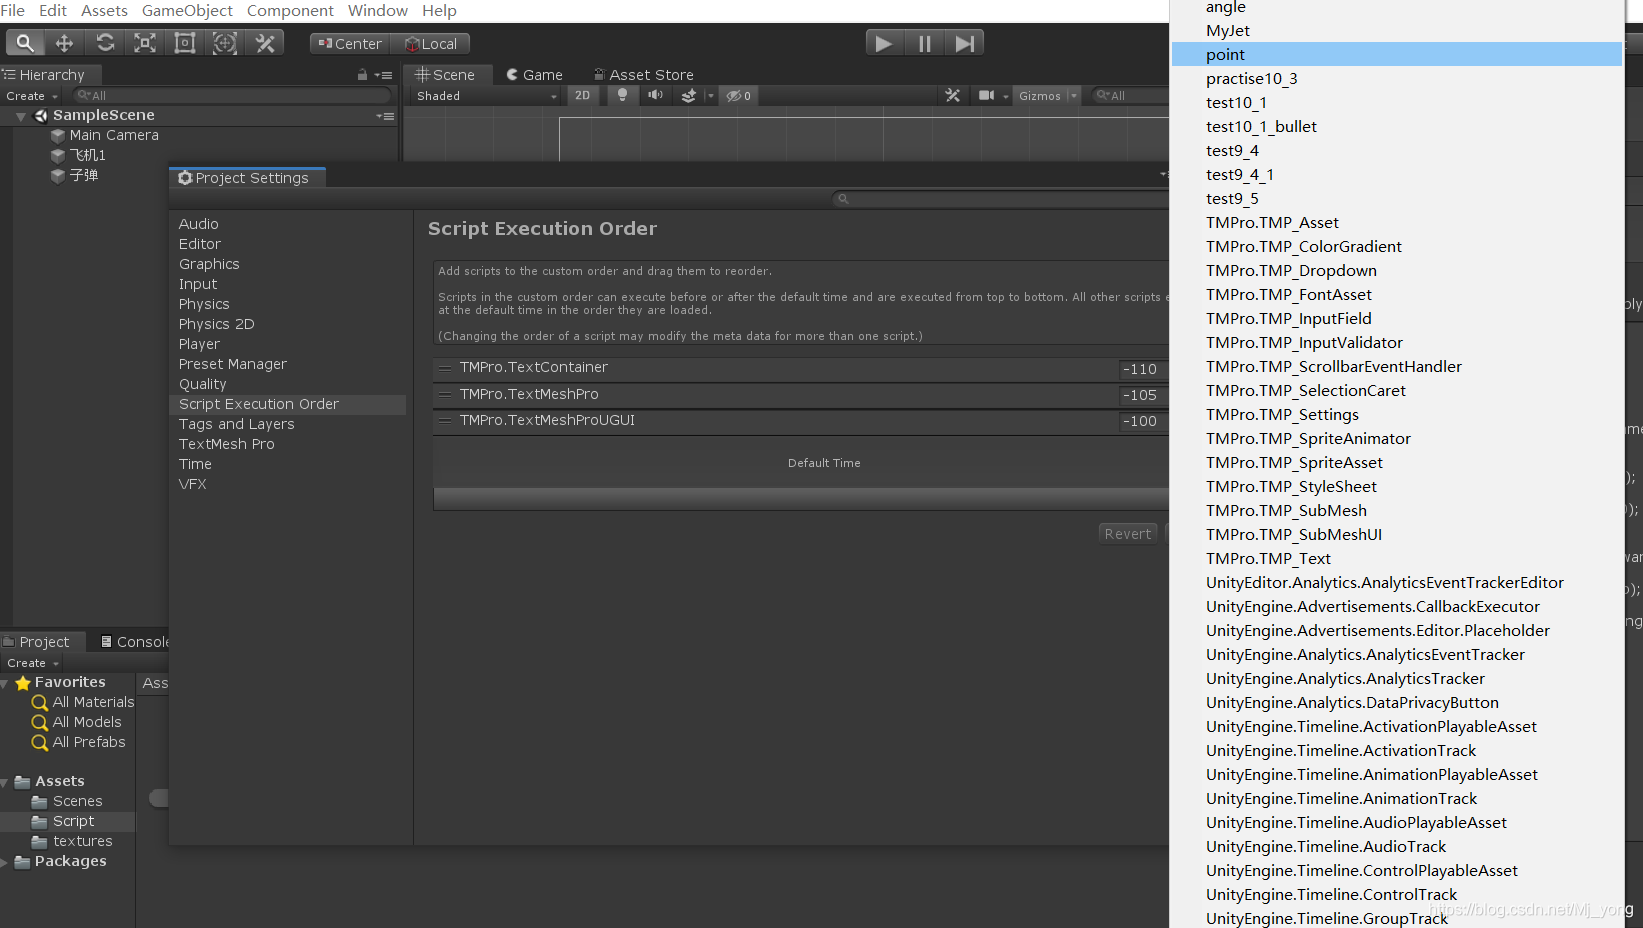Switch to the Asset Store tab

(x=643, y=75)
